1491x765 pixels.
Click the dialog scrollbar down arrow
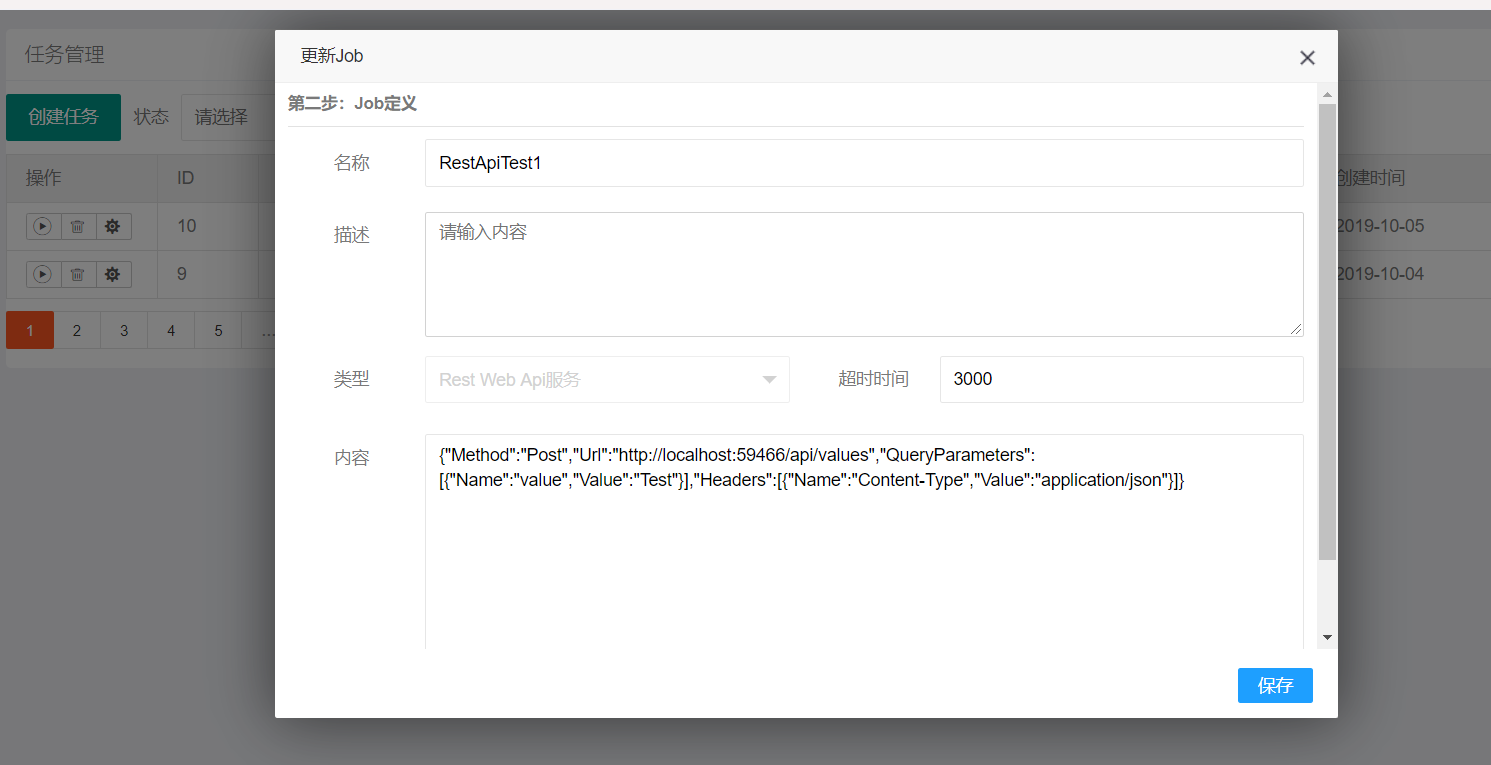click(x=1327, y=637)
